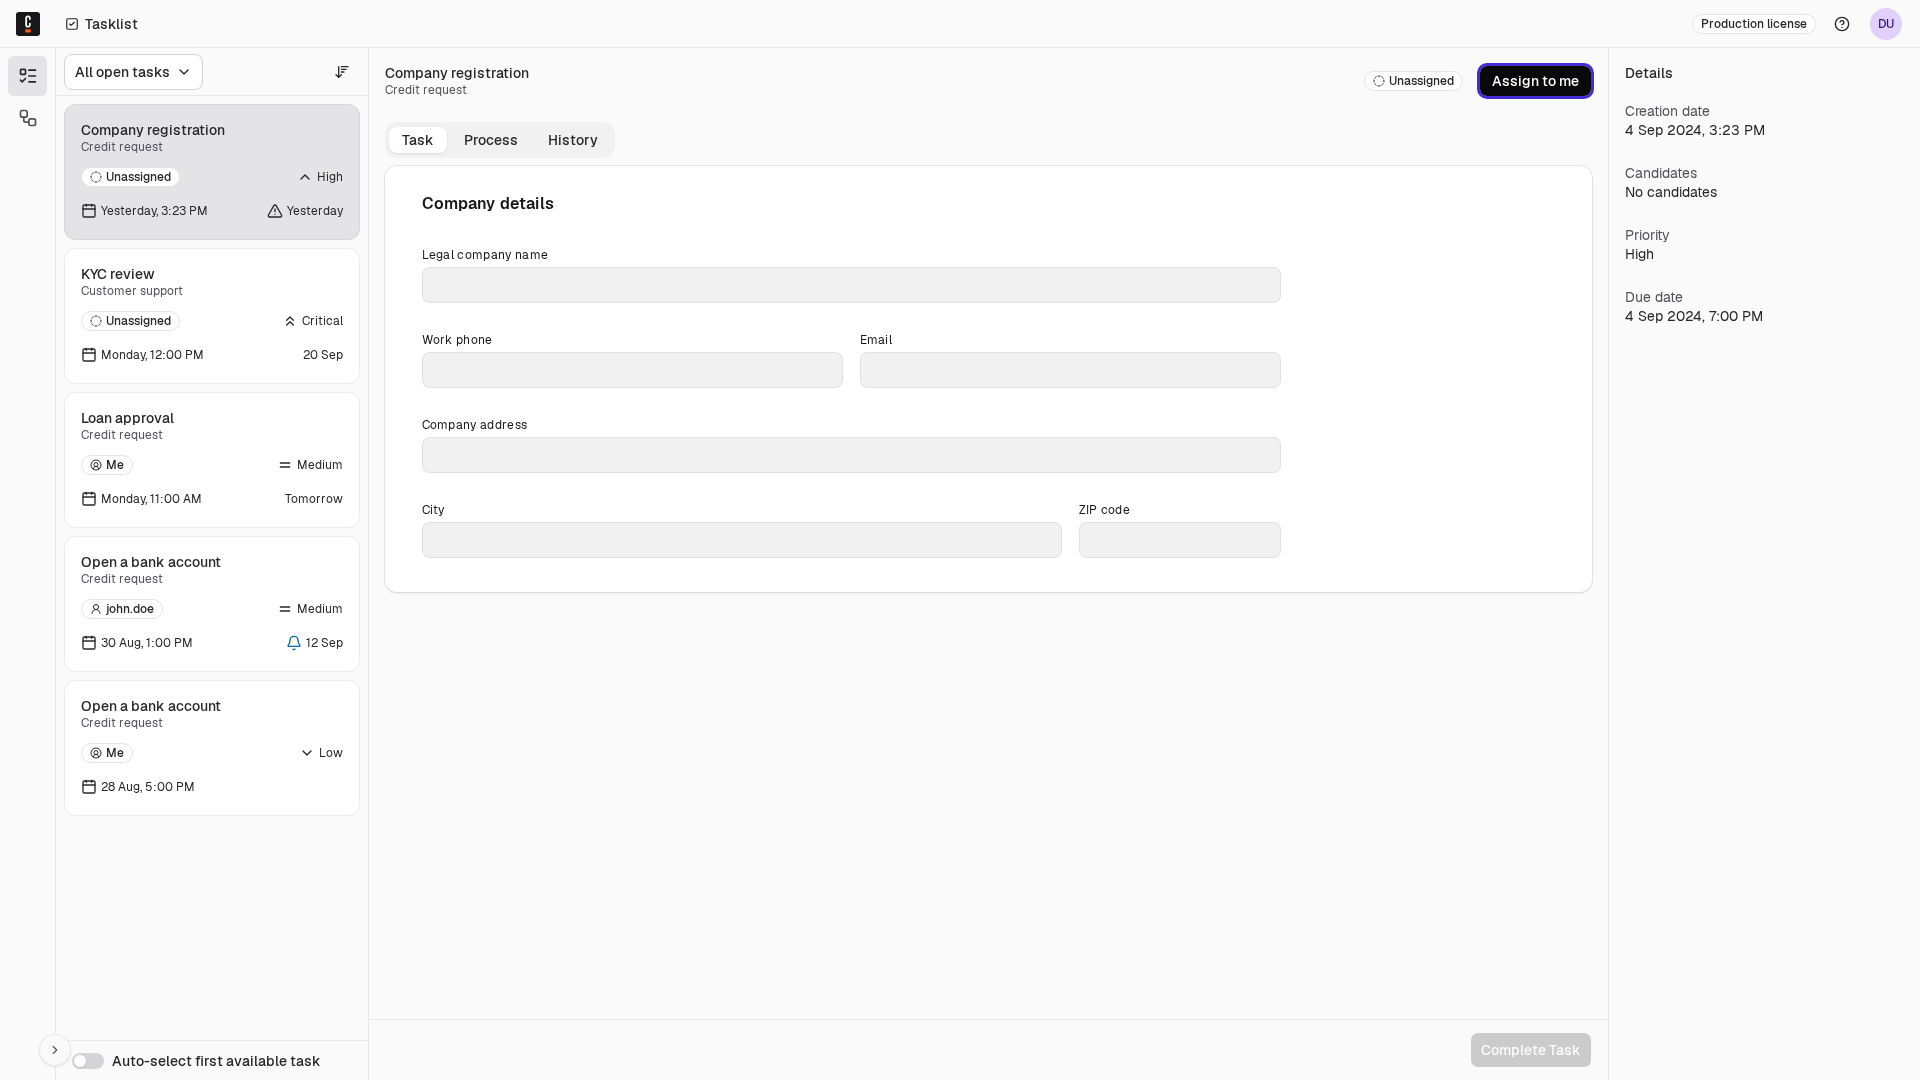
Task: Open the DU user avatar menu
Action: pos(1886,24)
